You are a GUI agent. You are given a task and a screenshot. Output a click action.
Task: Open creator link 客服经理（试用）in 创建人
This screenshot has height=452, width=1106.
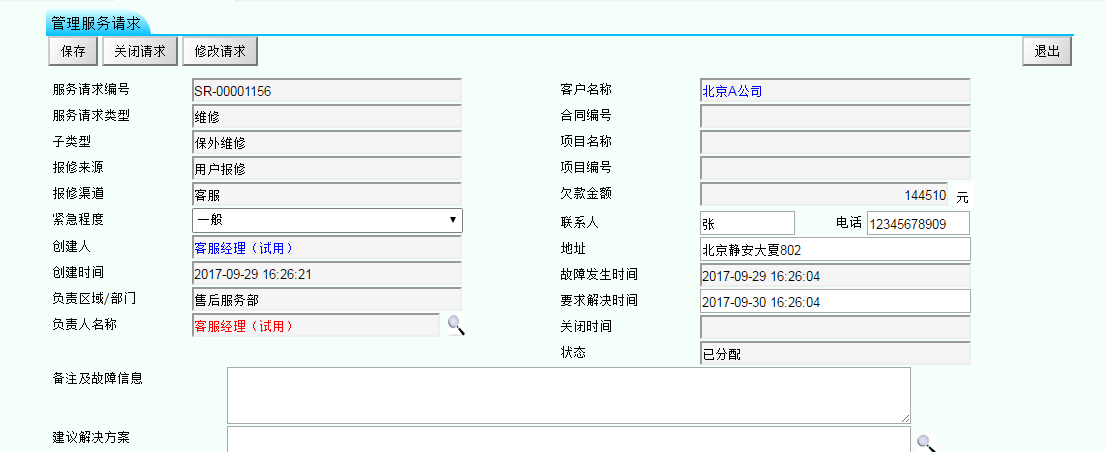click(243, 248)
